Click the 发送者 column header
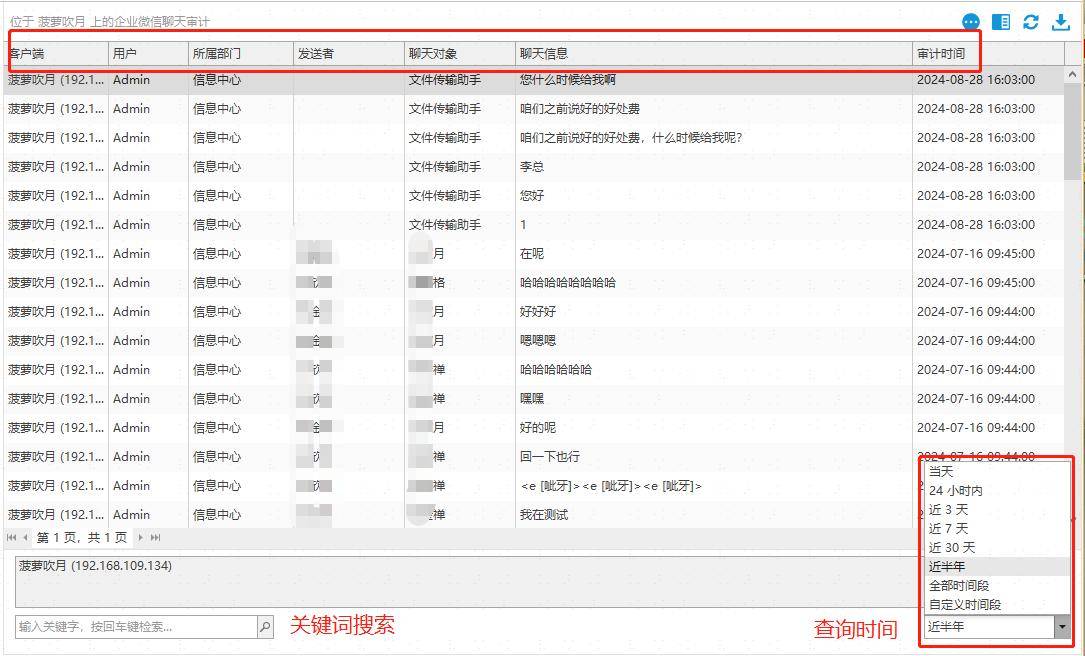Viewport: 1085px width, 656px height. click(x=315, y=53)
